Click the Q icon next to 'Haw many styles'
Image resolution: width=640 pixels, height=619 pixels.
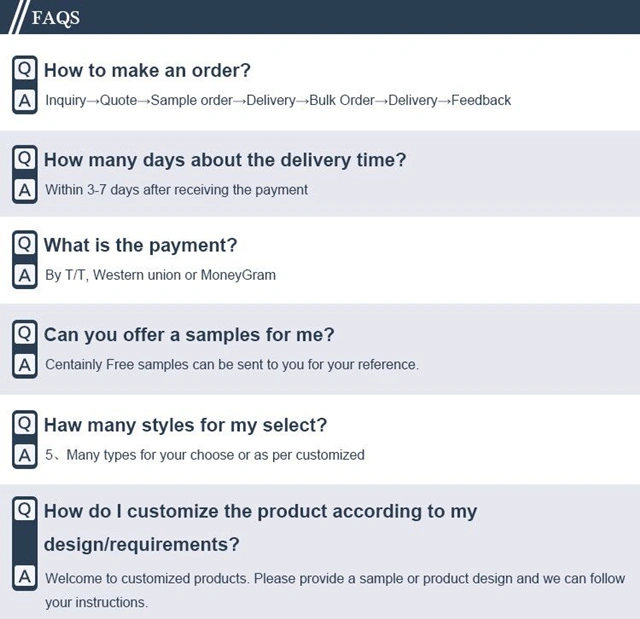point(24,424)
